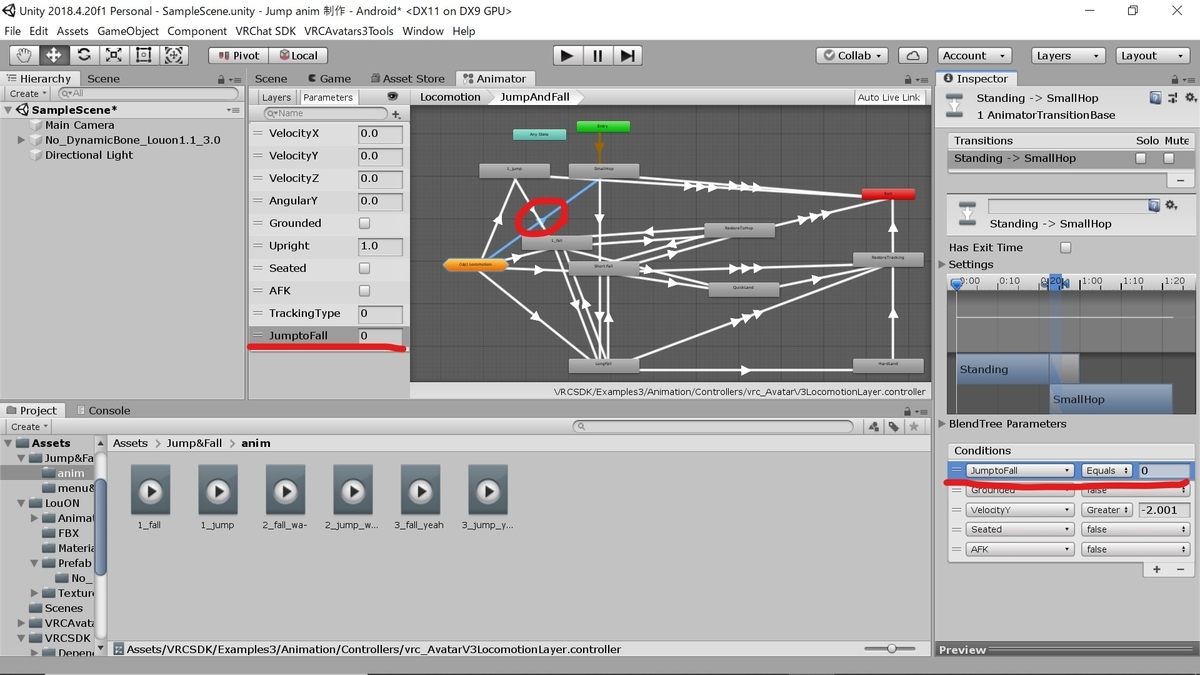Search by label in Project panel

coord(894,427)
